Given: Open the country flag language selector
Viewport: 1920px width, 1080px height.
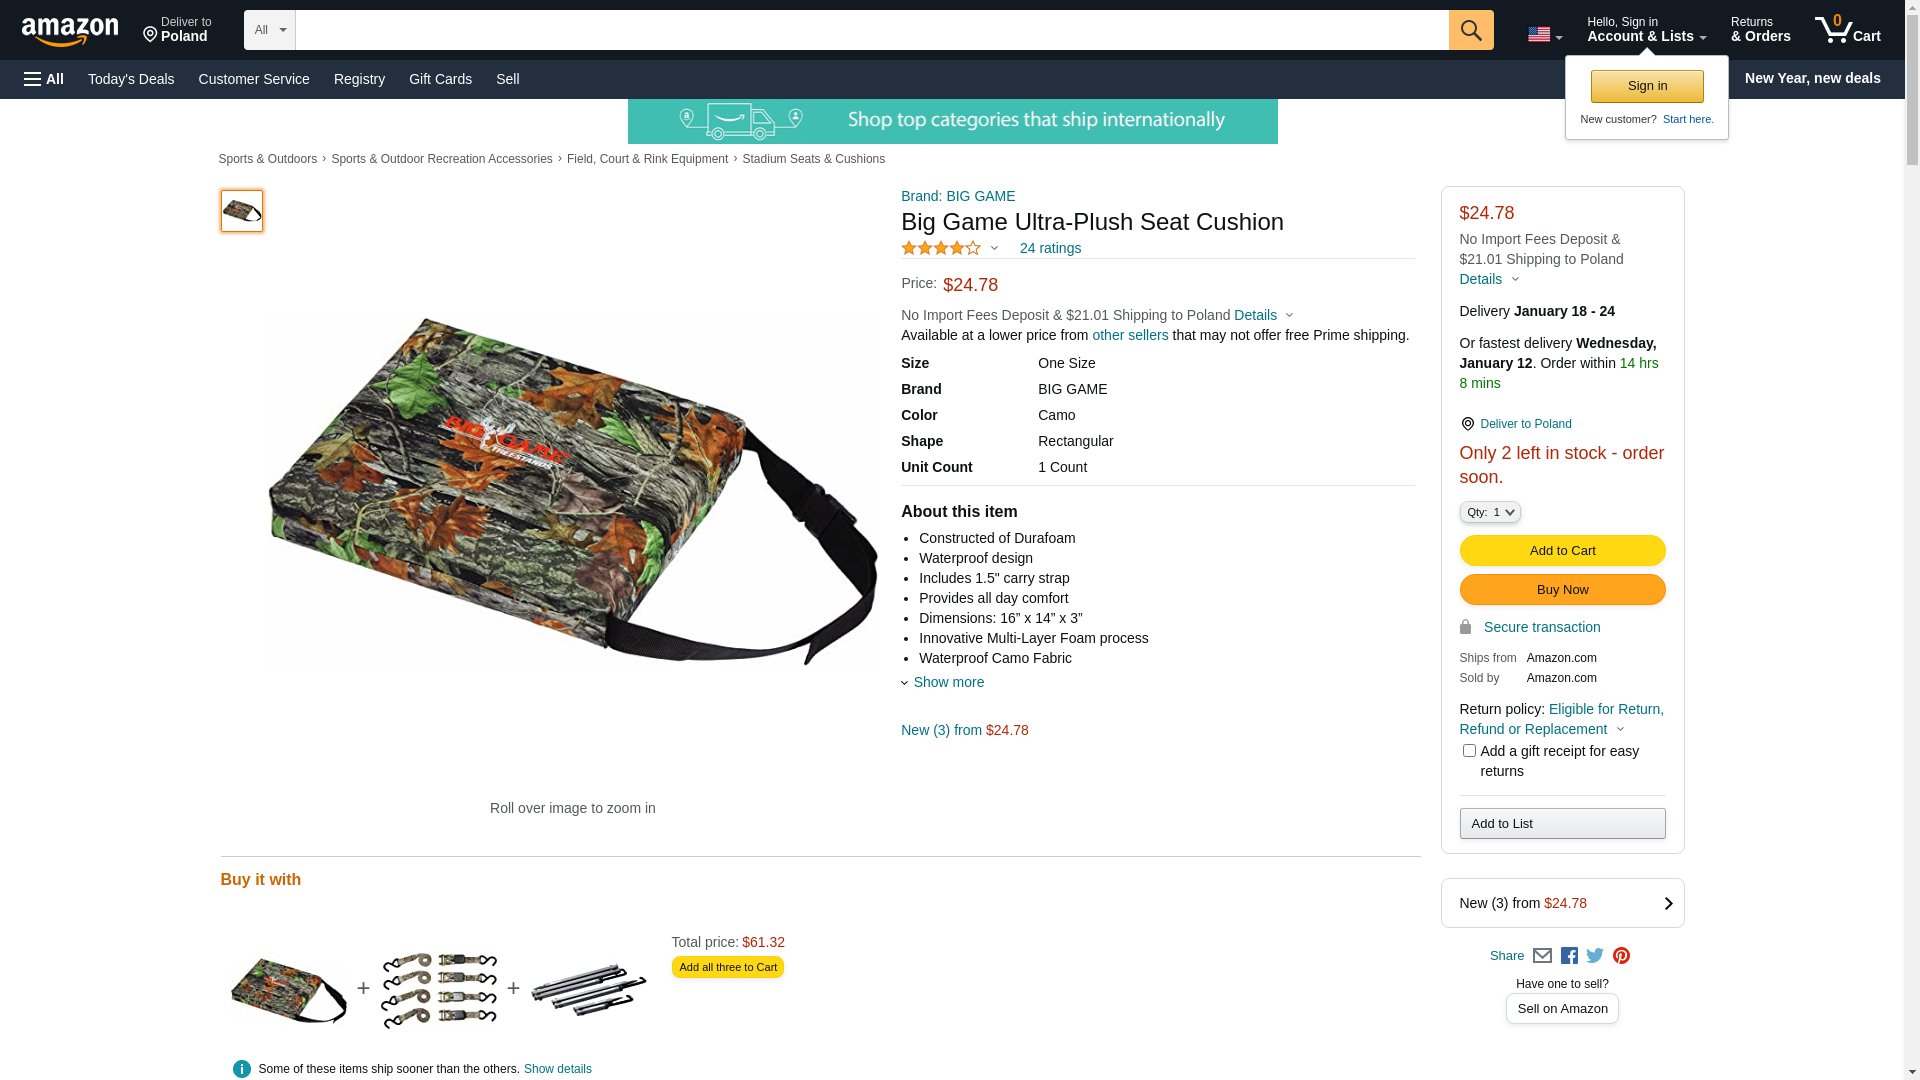Looking at the screenshot, I should [1544, 35].
